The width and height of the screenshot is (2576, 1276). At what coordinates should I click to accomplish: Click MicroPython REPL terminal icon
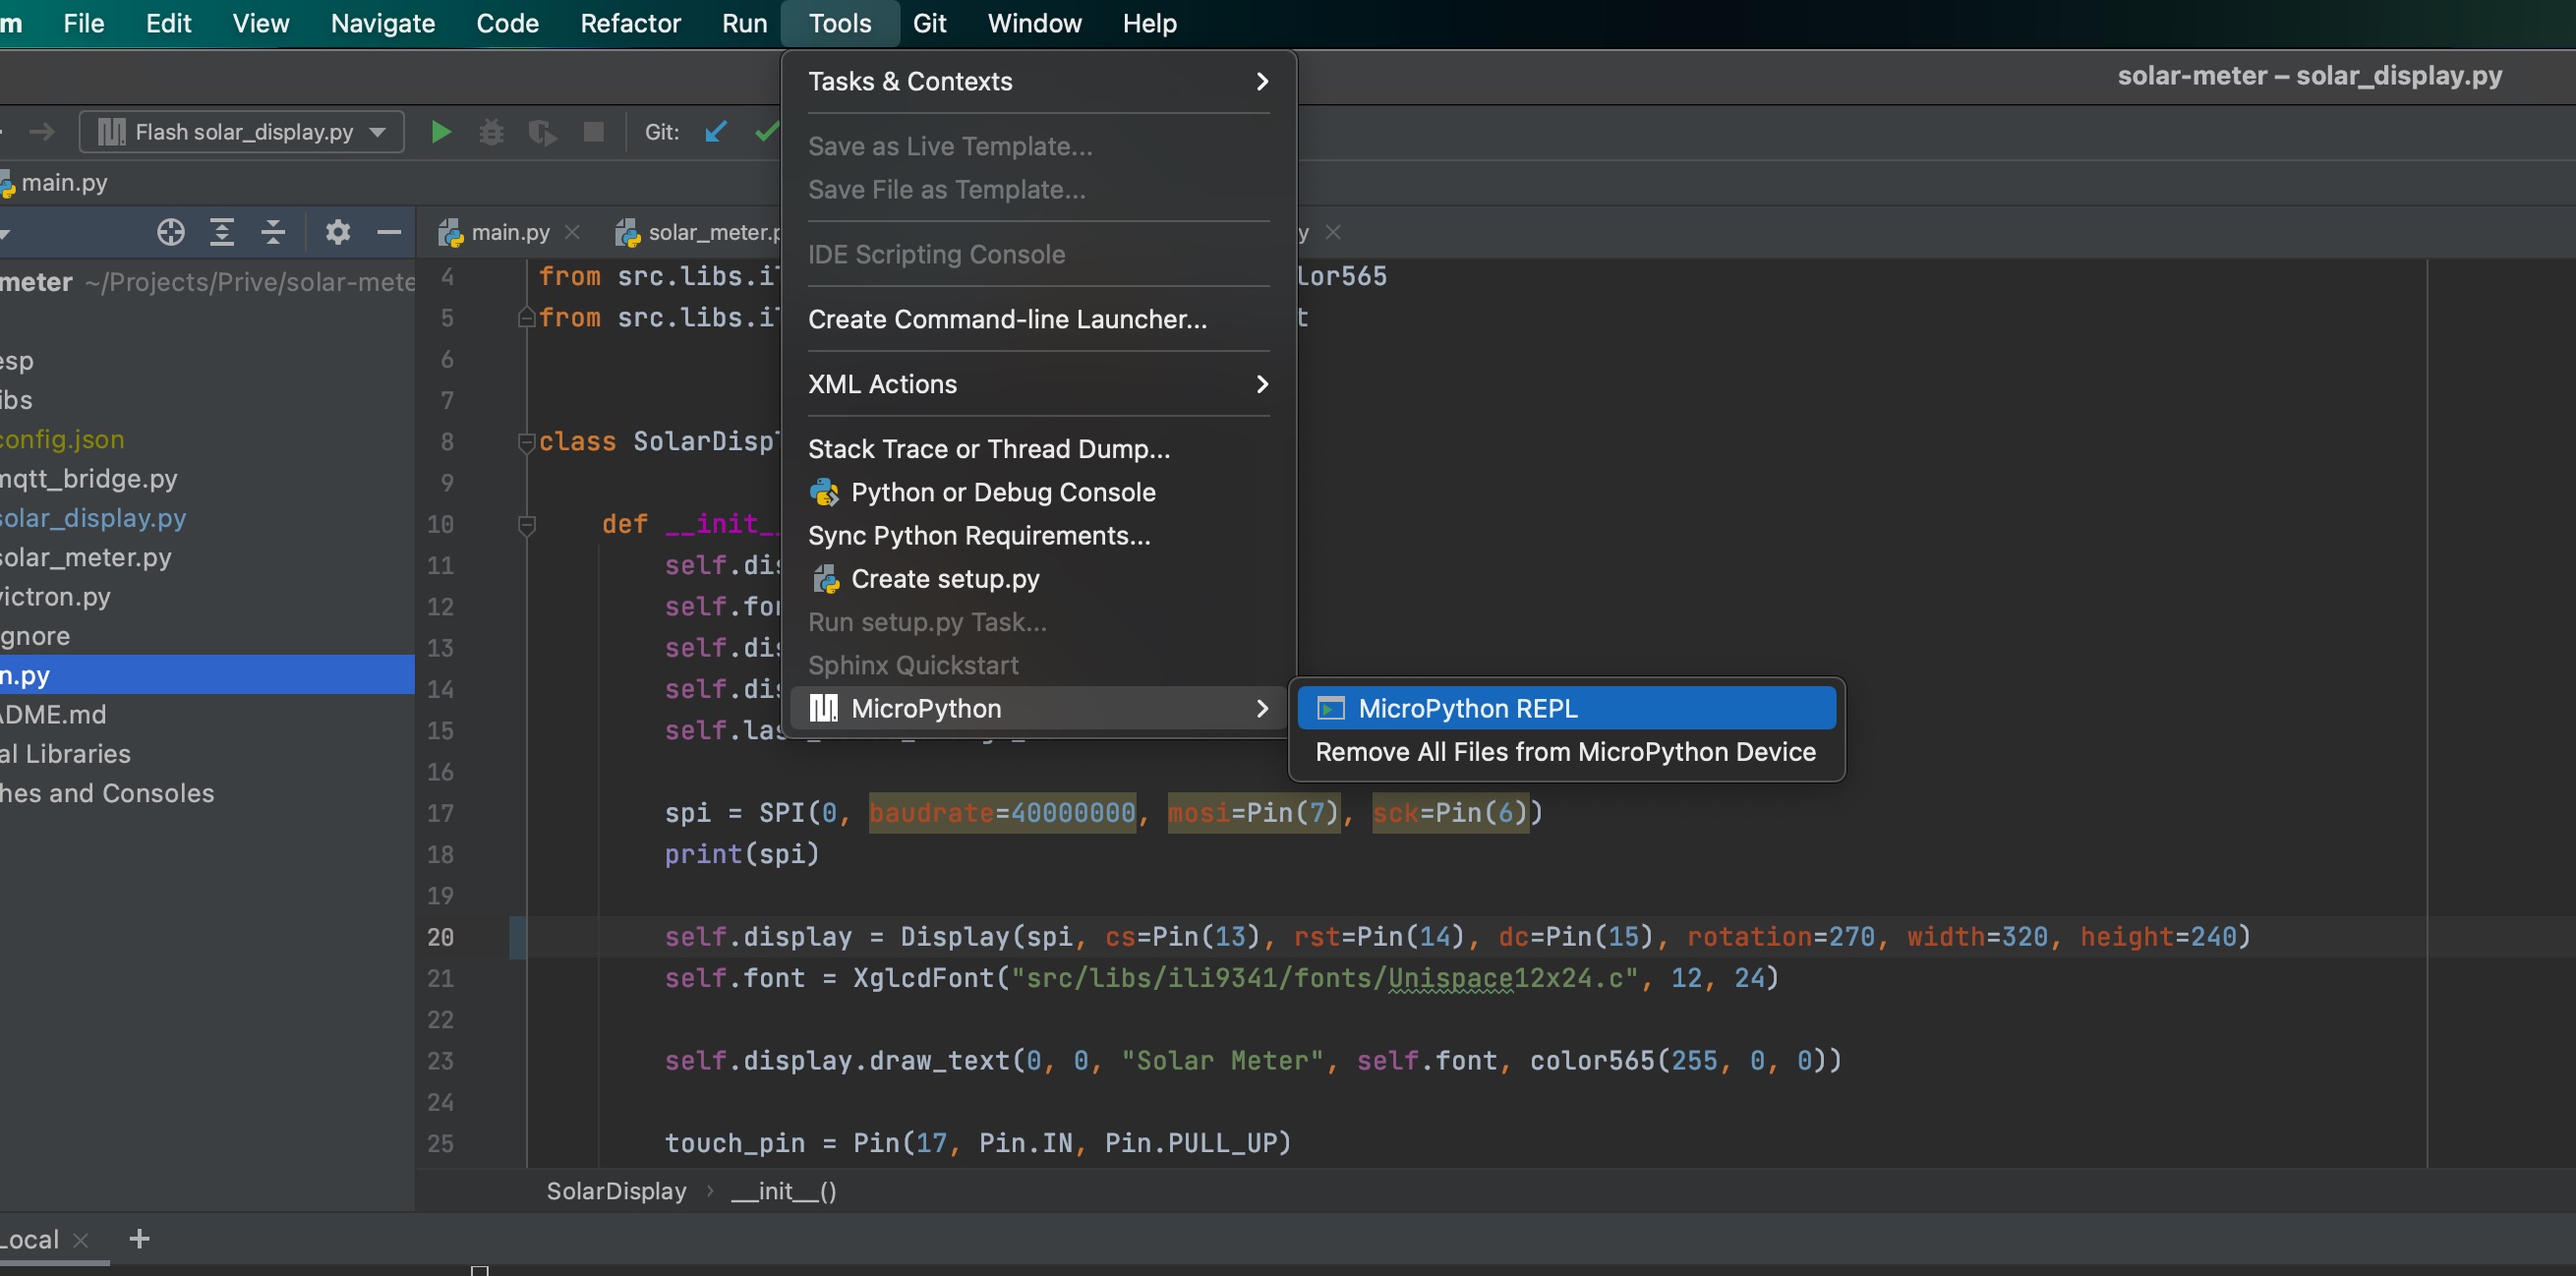pos(1331,709)
